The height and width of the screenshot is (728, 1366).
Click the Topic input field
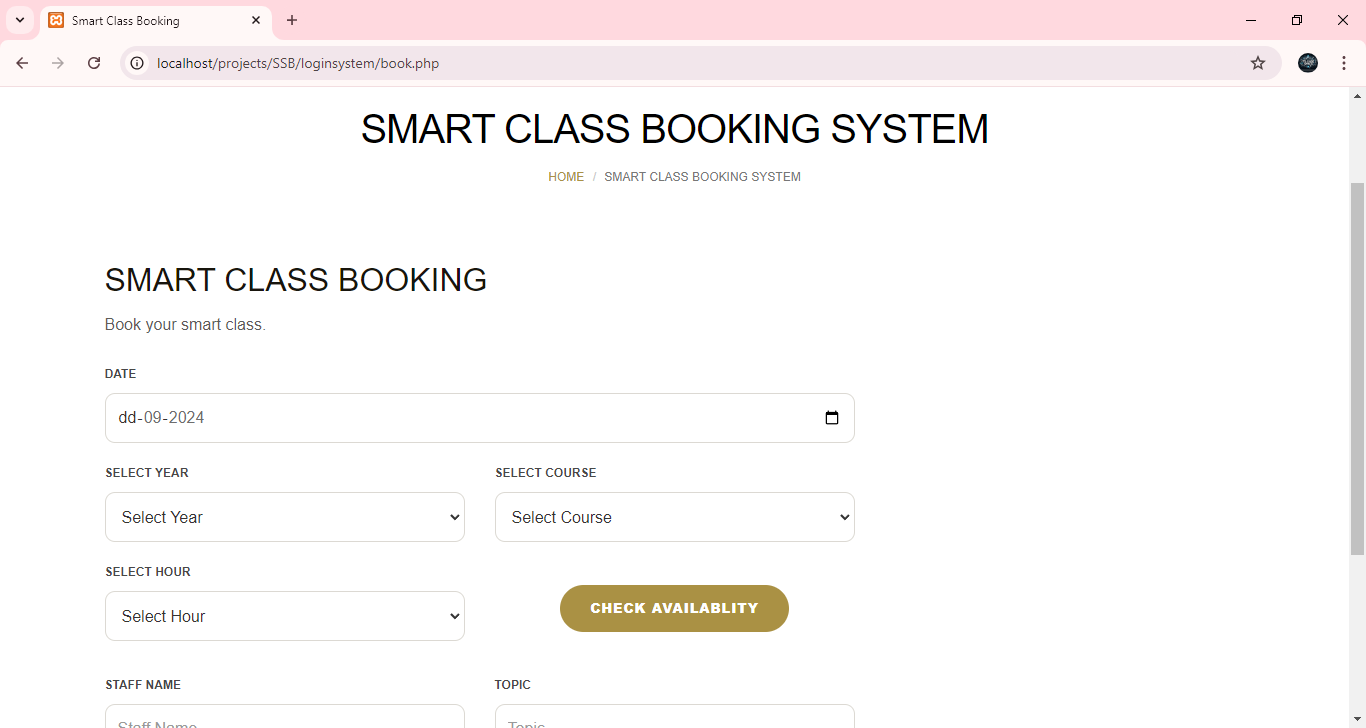pos(674,720)
